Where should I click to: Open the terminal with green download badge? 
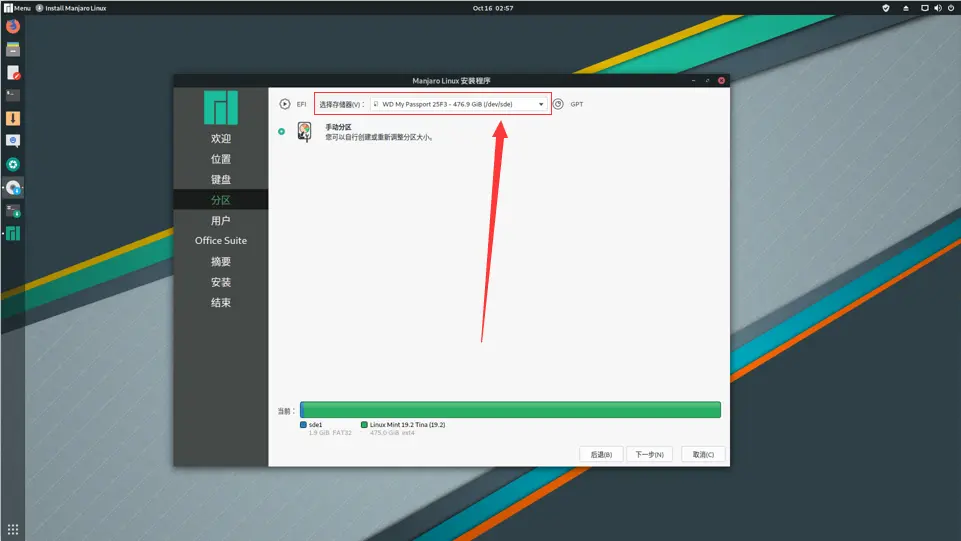tap(13, 211)
